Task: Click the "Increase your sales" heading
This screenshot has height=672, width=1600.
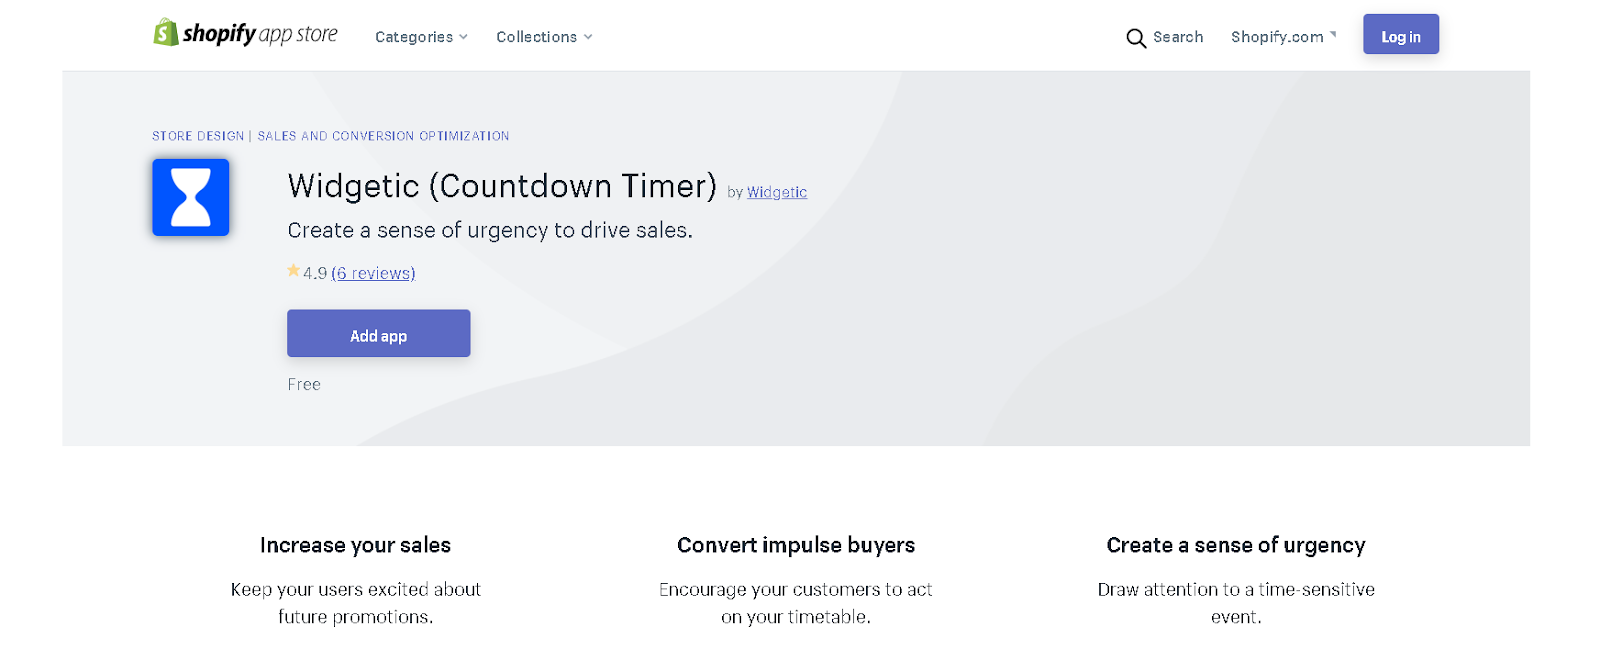Action: coord(355,545)
